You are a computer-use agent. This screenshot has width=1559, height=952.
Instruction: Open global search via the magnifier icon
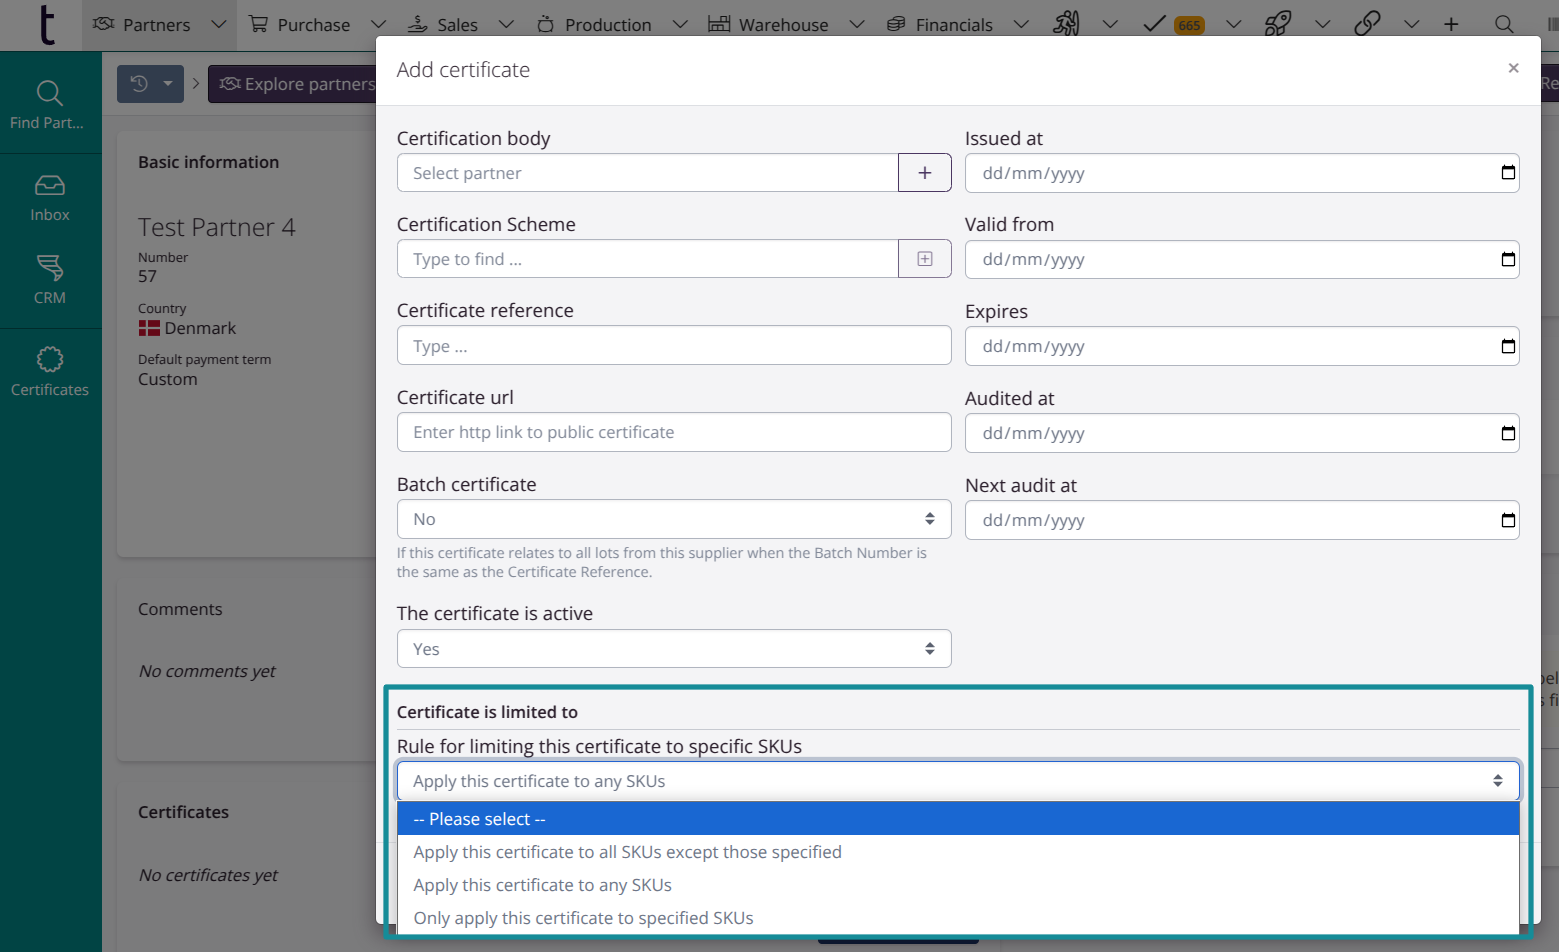[1505, 23]
